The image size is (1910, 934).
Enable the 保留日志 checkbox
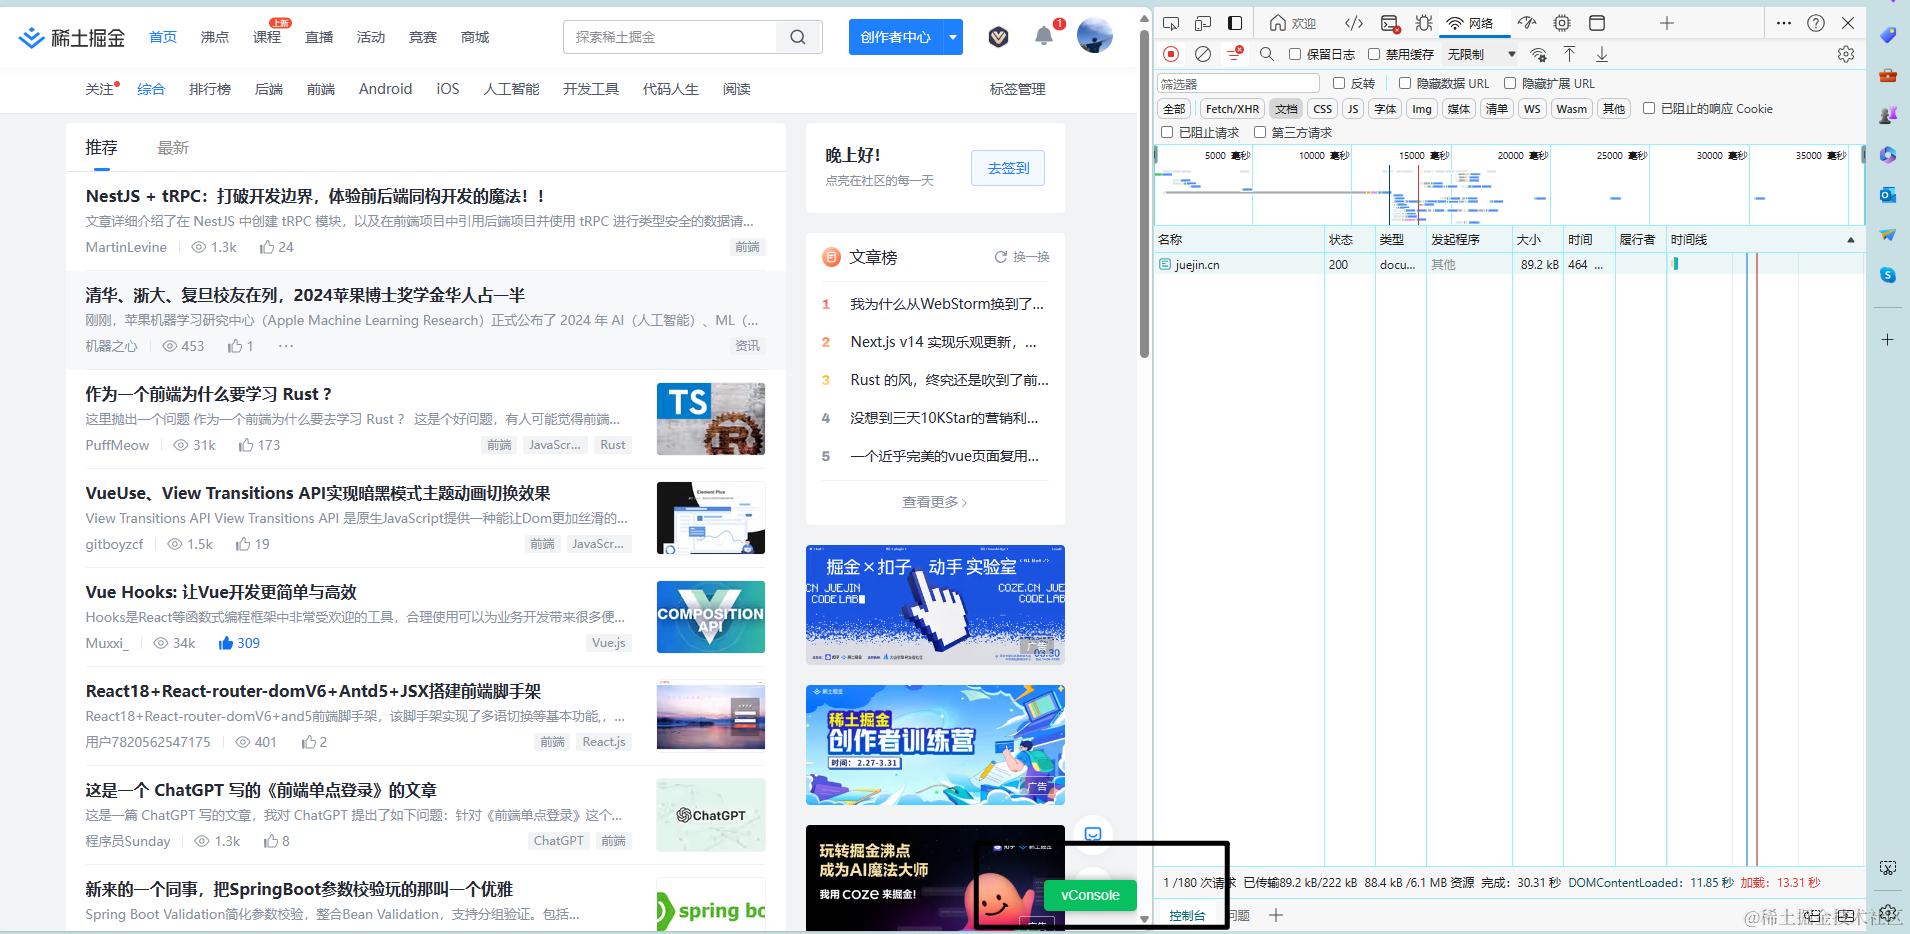[x=1295, y=54]
